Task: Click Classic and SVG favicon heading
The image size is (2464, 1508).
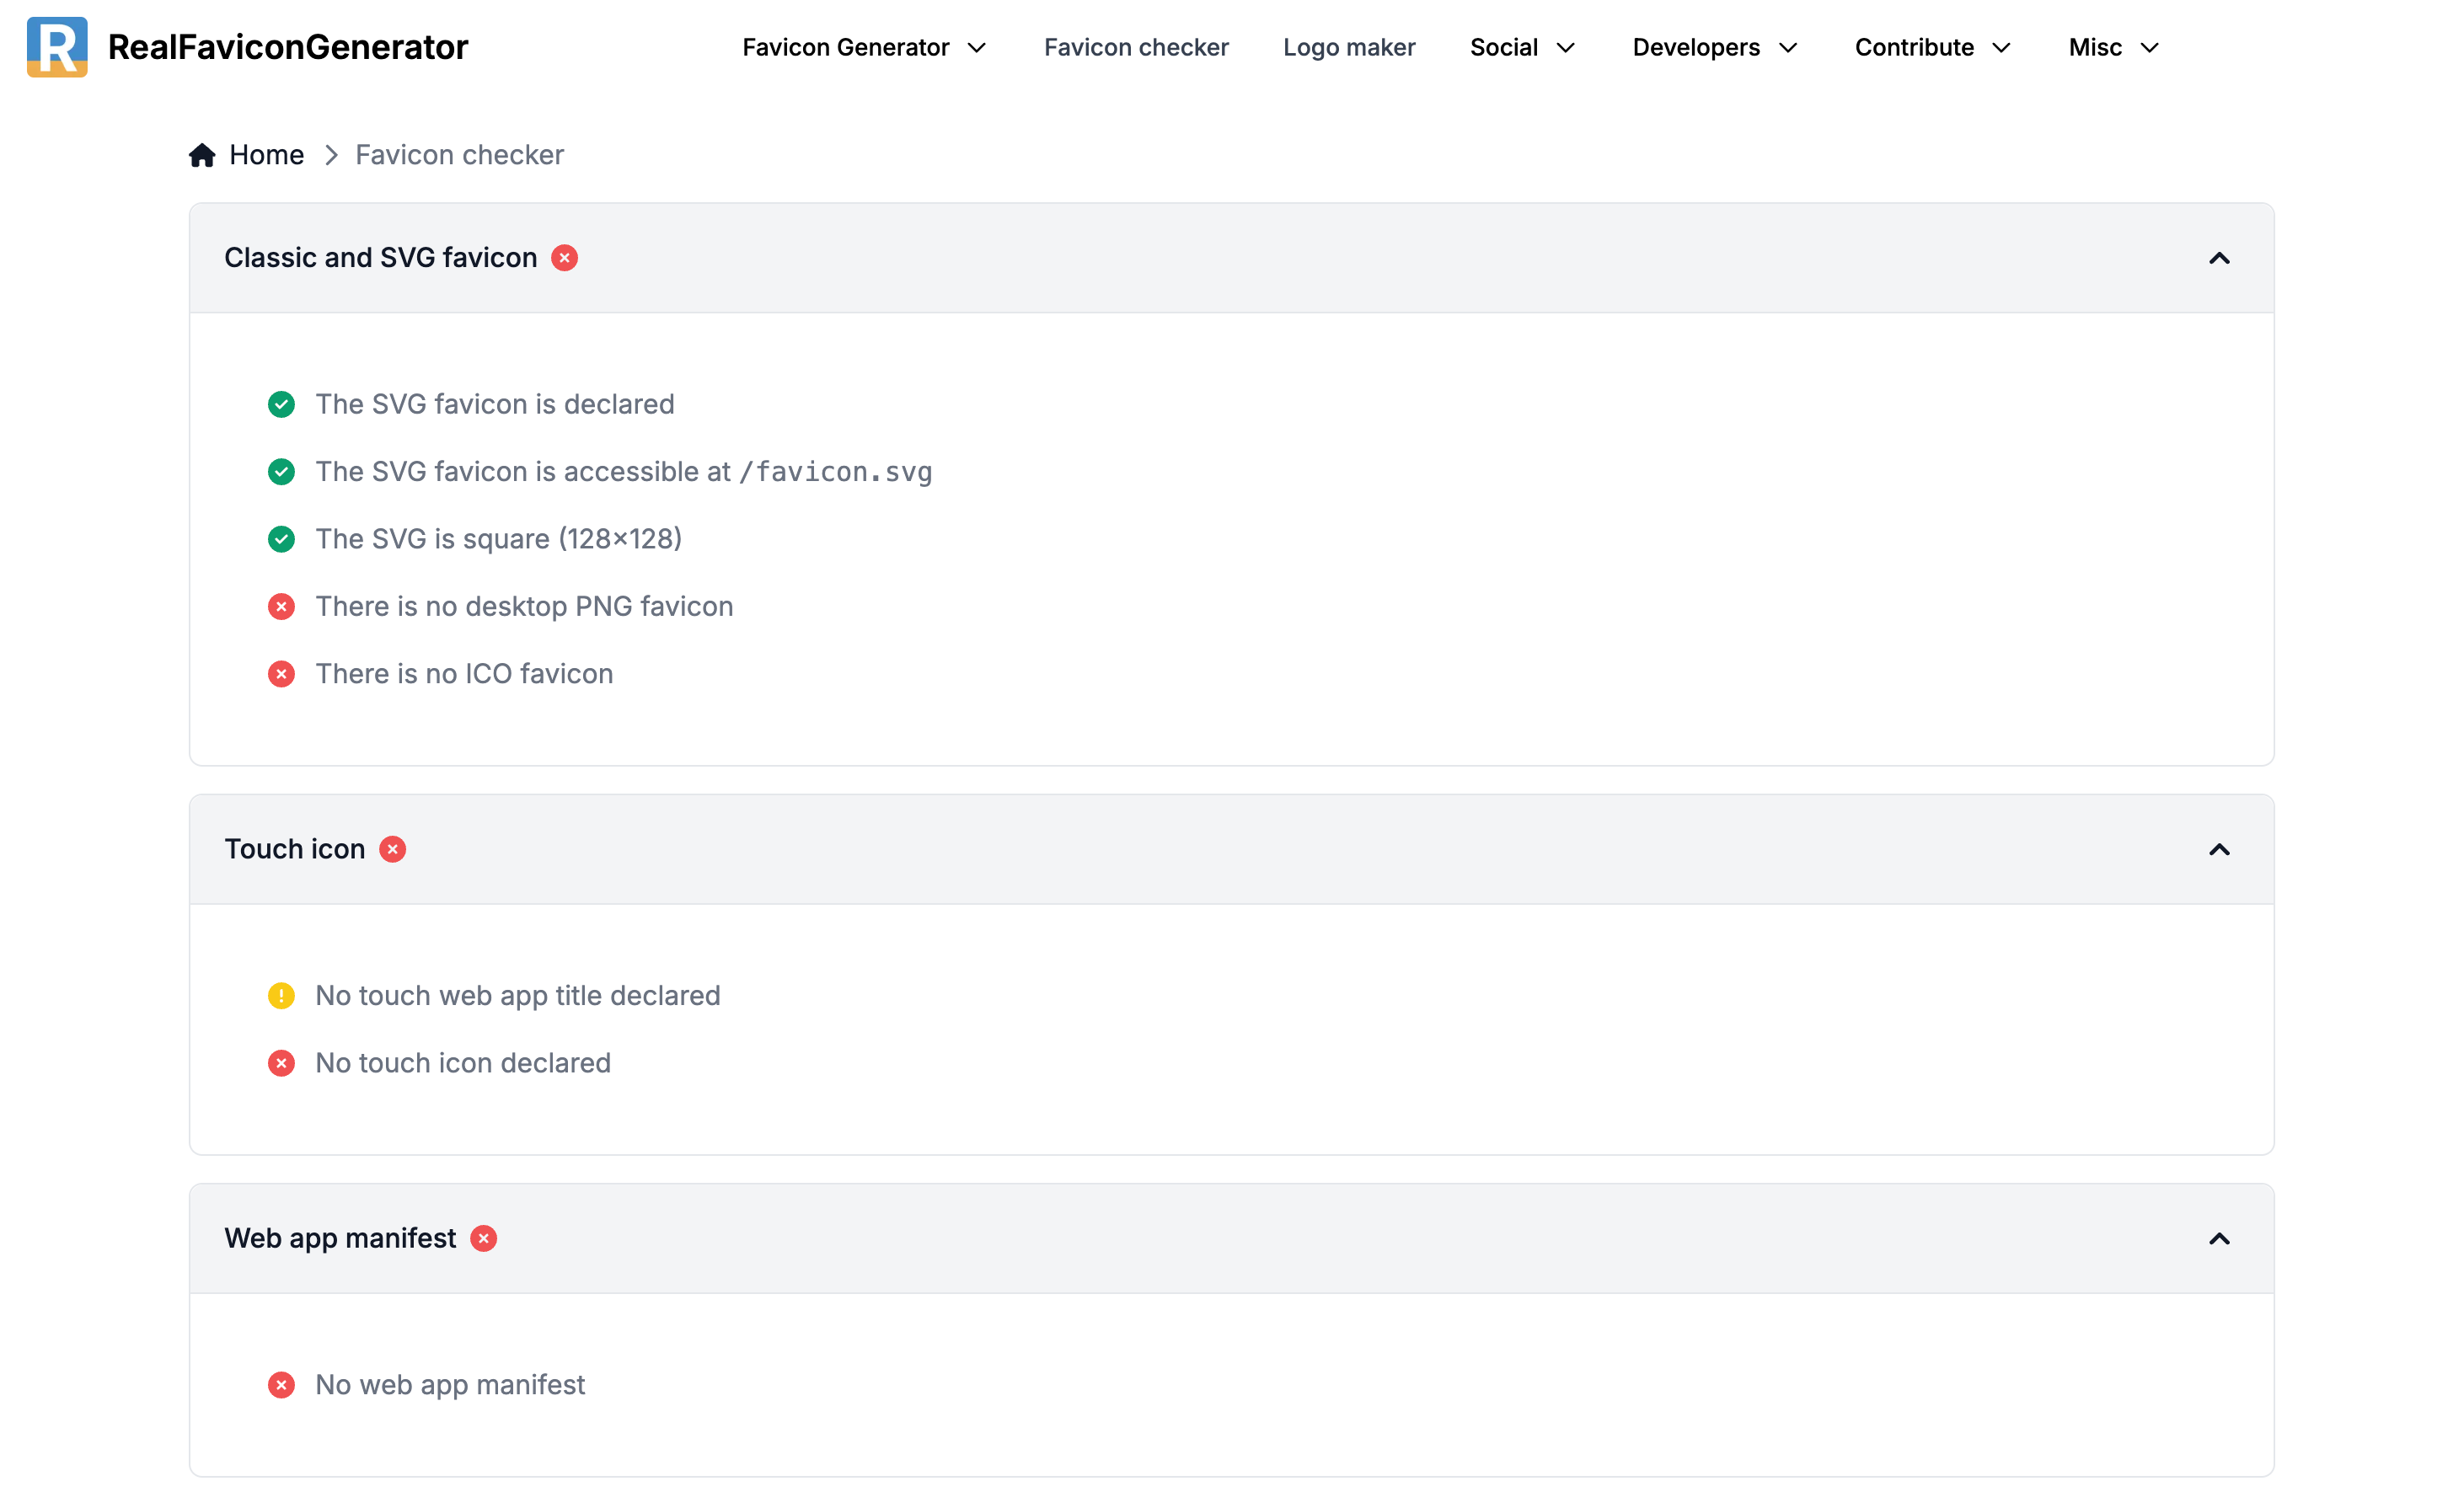Action: coord(380,258)
